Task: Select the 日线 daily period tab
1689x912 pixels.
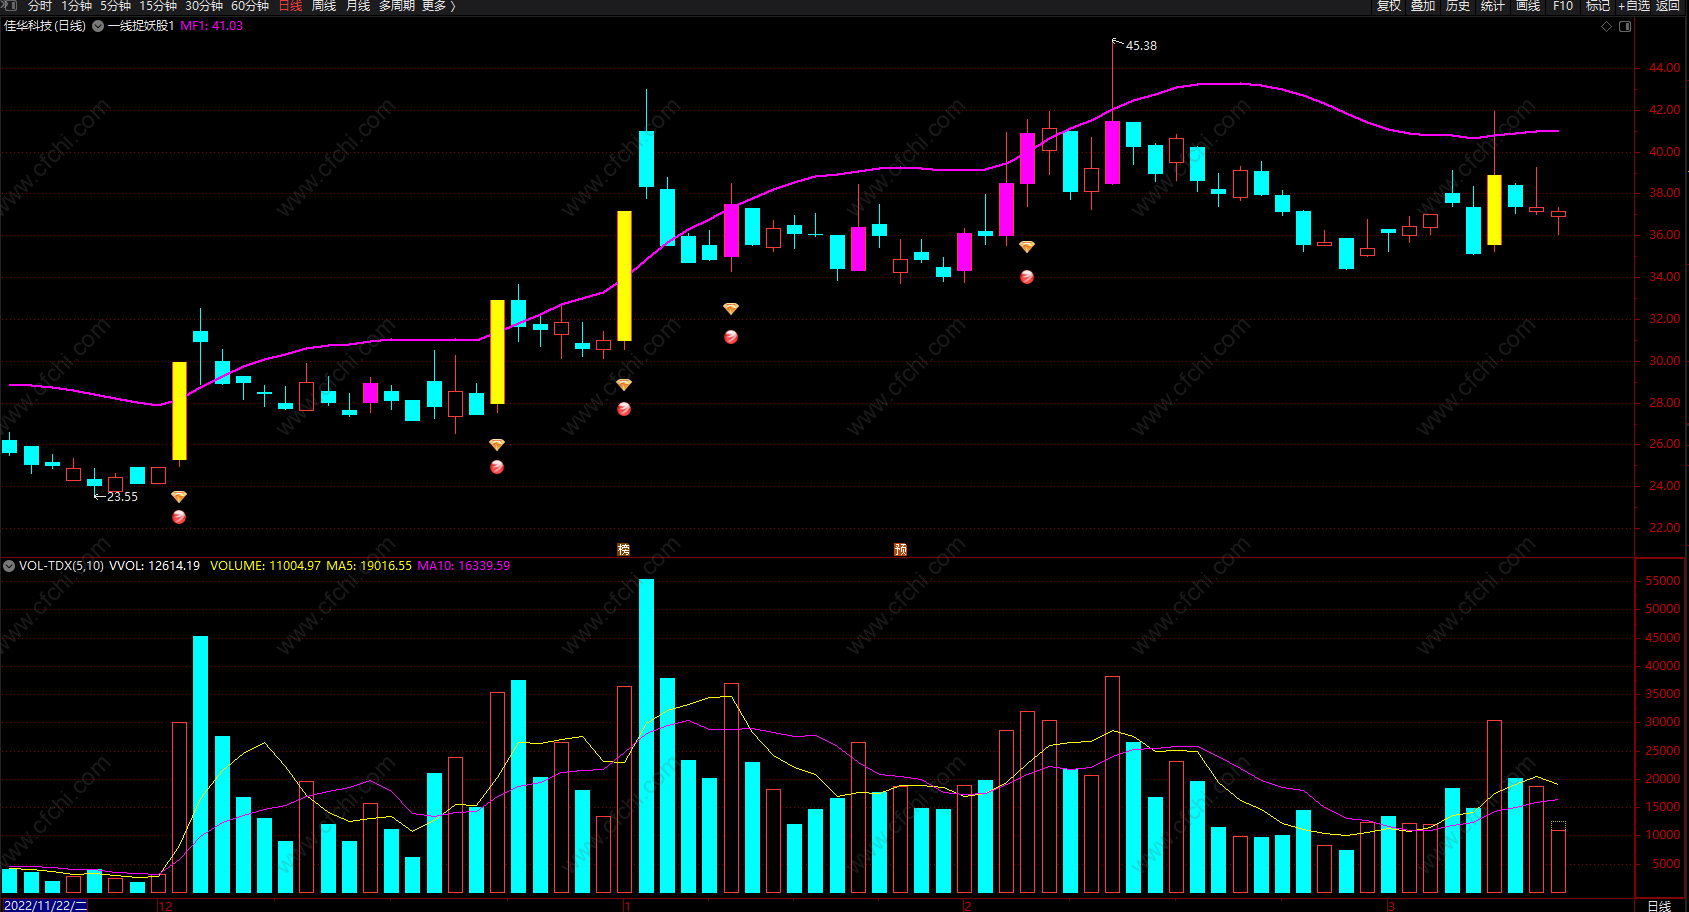Action: 290,6
